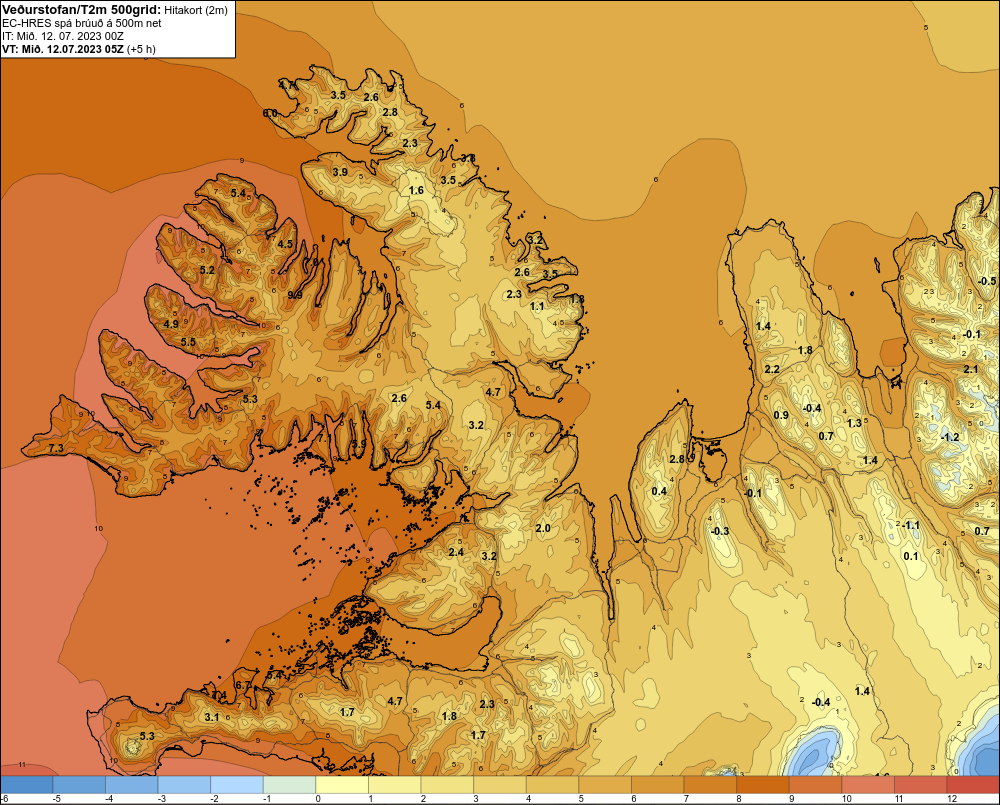Image resolution: width=1000 pixels, height=805 pixels.
Task: Click the 'Veðurstofan/T2m 500grid:' title text
Action: coord(82,10)
